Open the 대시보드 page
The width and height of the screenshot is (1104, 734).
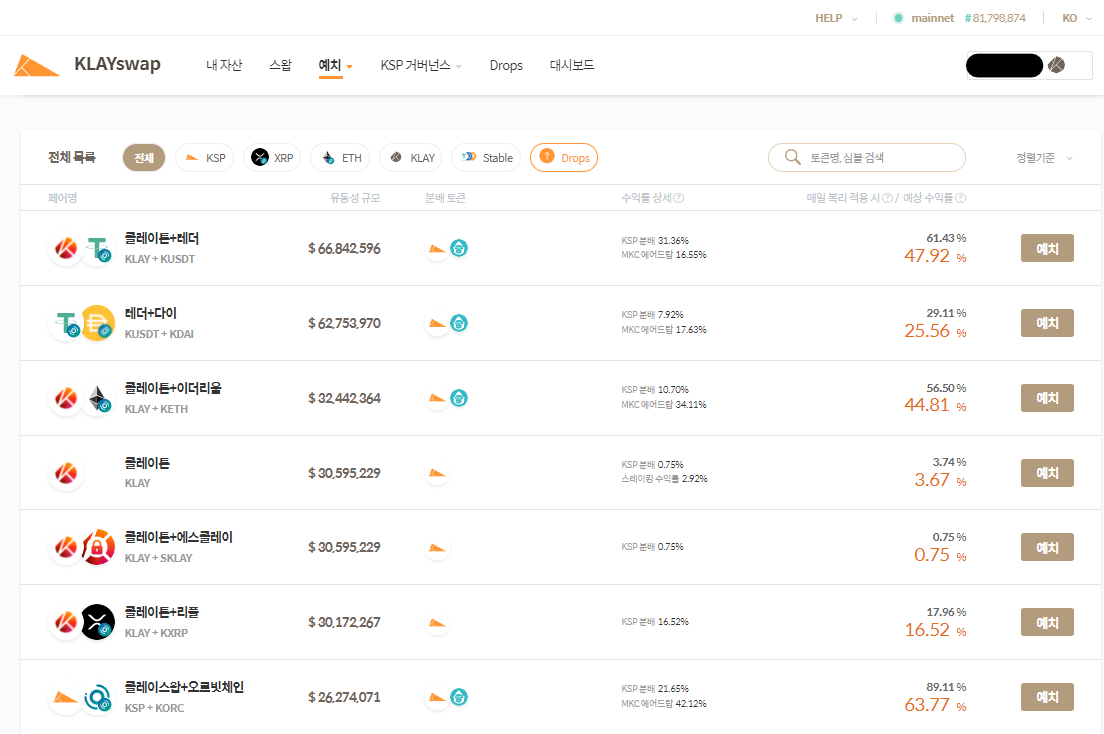pyautogui.click(x=572, y=66)
